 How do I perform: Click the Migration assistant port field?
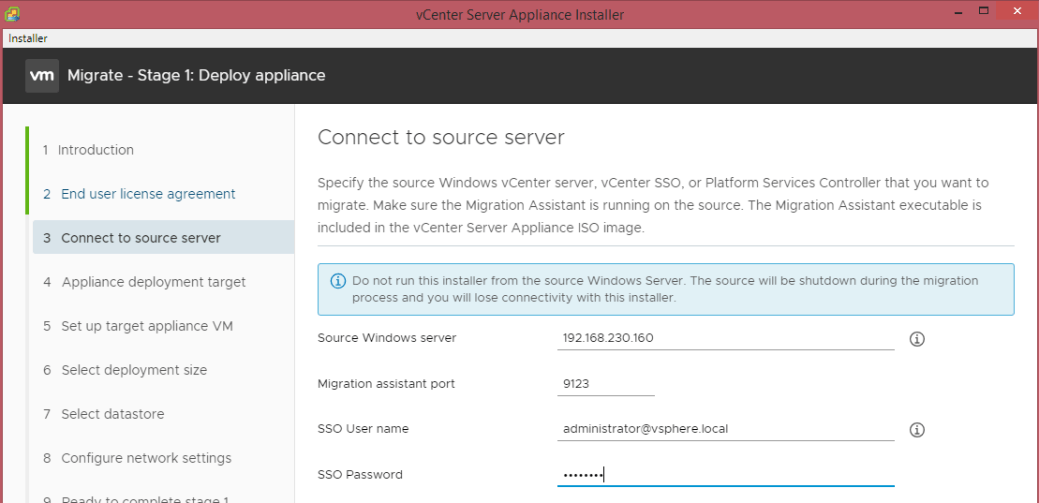pyautogui.click(x=605, y=384)
